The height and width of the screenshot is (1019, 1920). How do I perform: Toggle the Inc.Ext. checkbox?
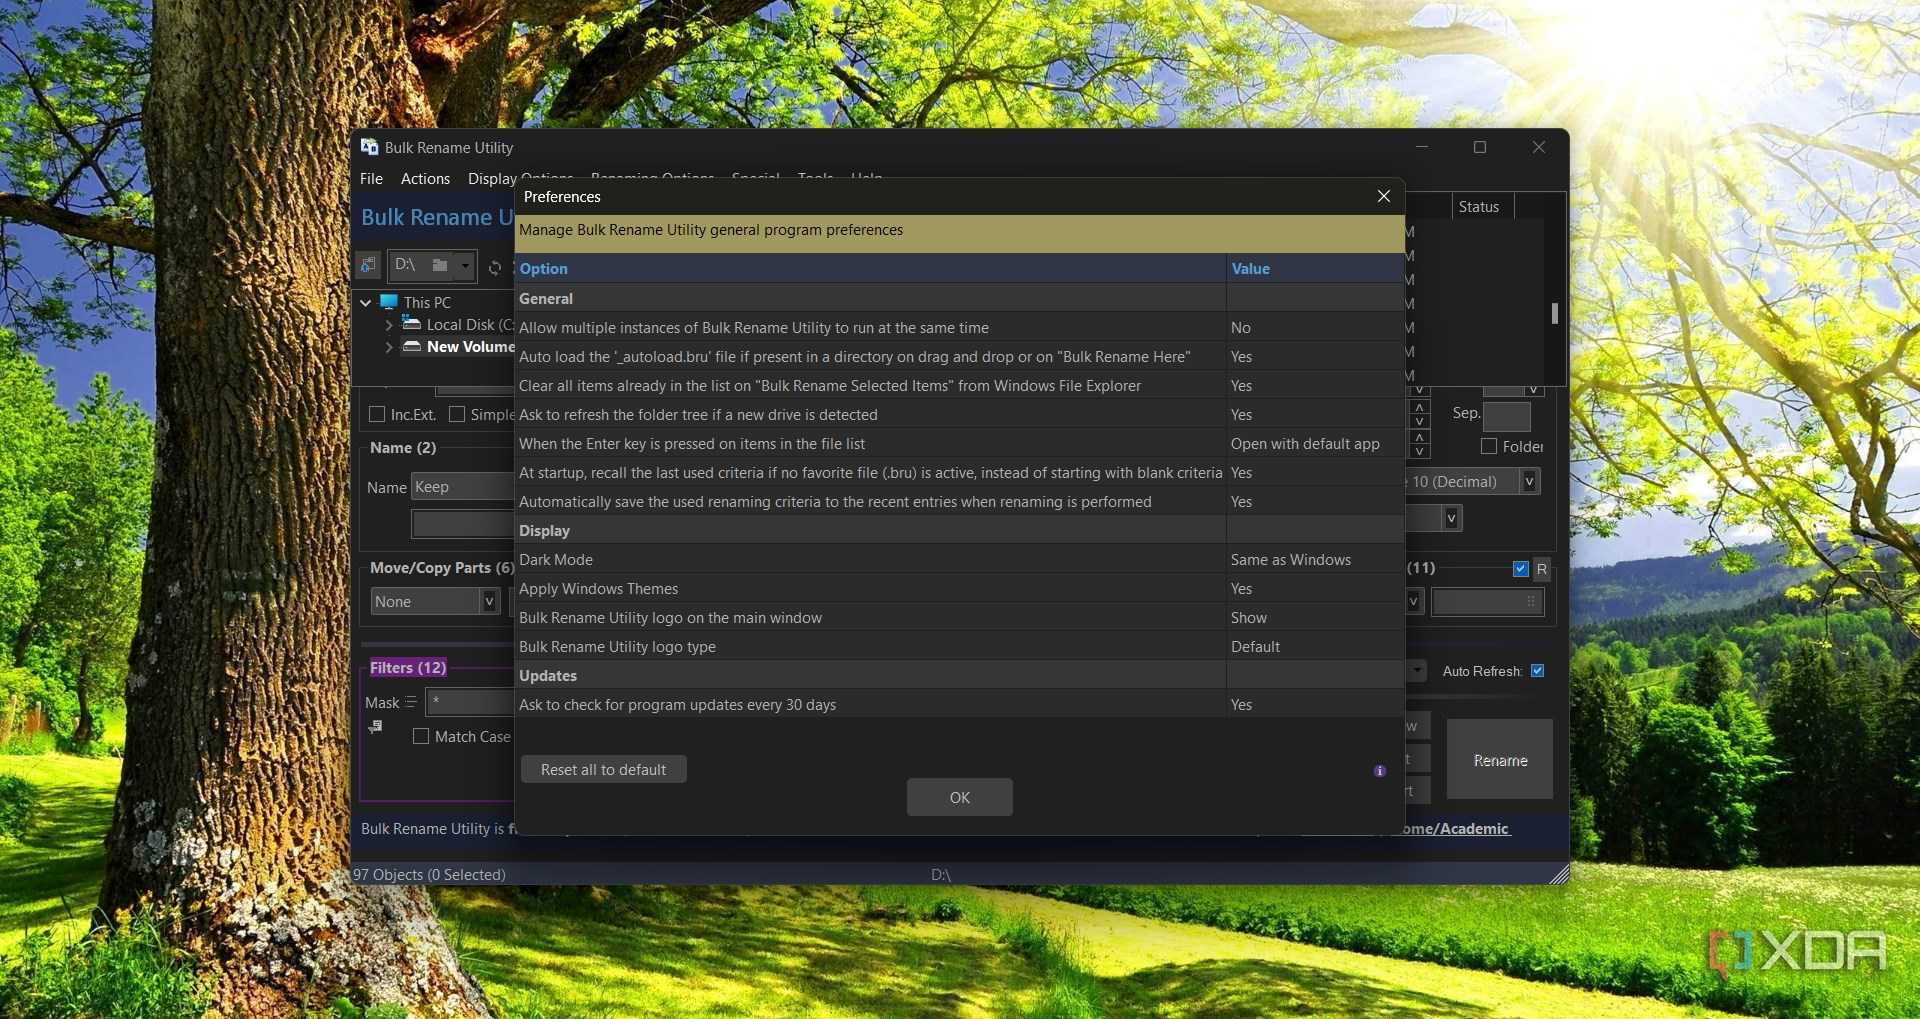tap(377, 414)
